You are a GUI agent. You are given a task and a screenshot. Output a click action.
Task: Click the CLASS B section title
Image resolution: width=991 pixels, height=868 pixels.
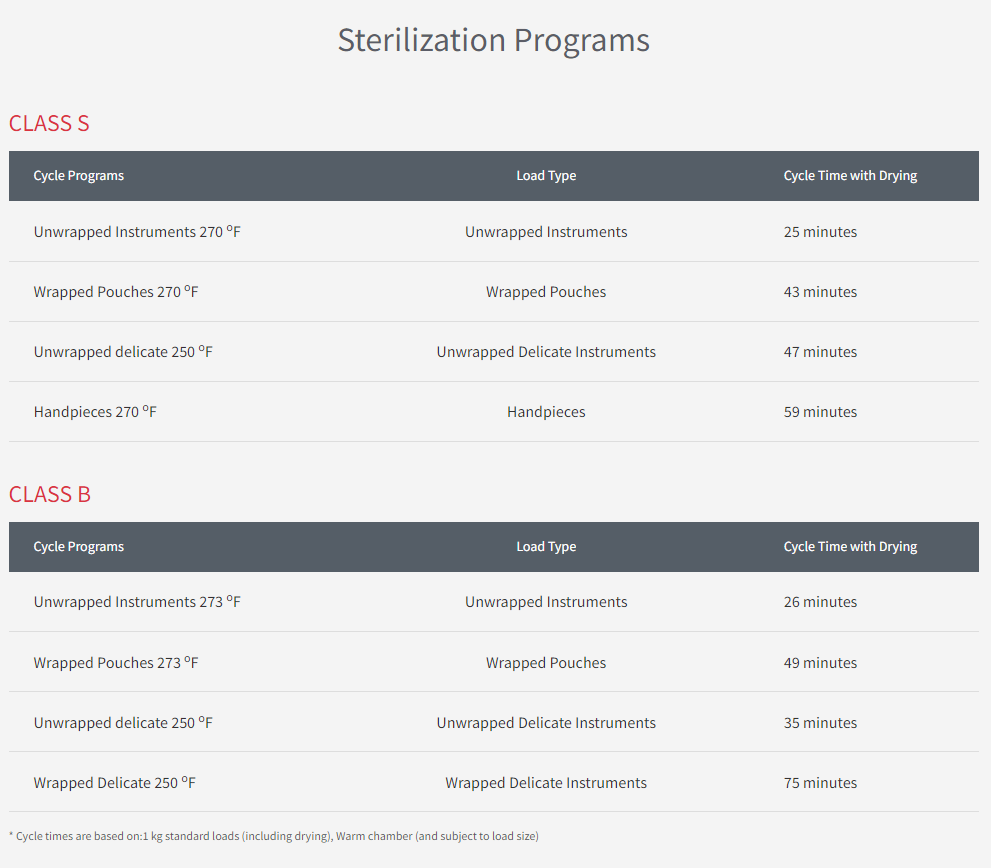(50, 494)
